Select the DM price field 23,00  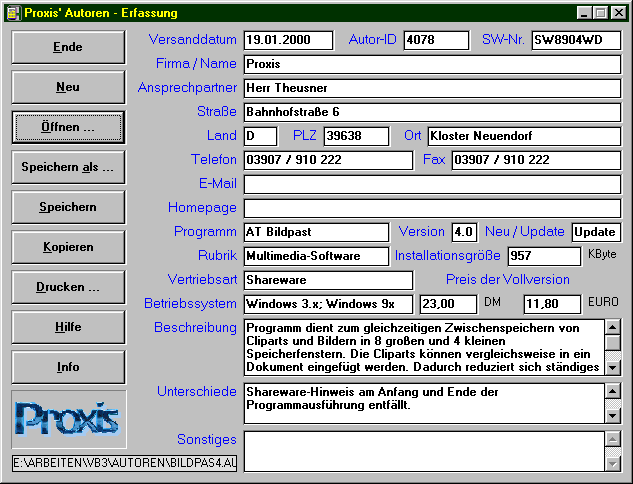click(448, 304)
